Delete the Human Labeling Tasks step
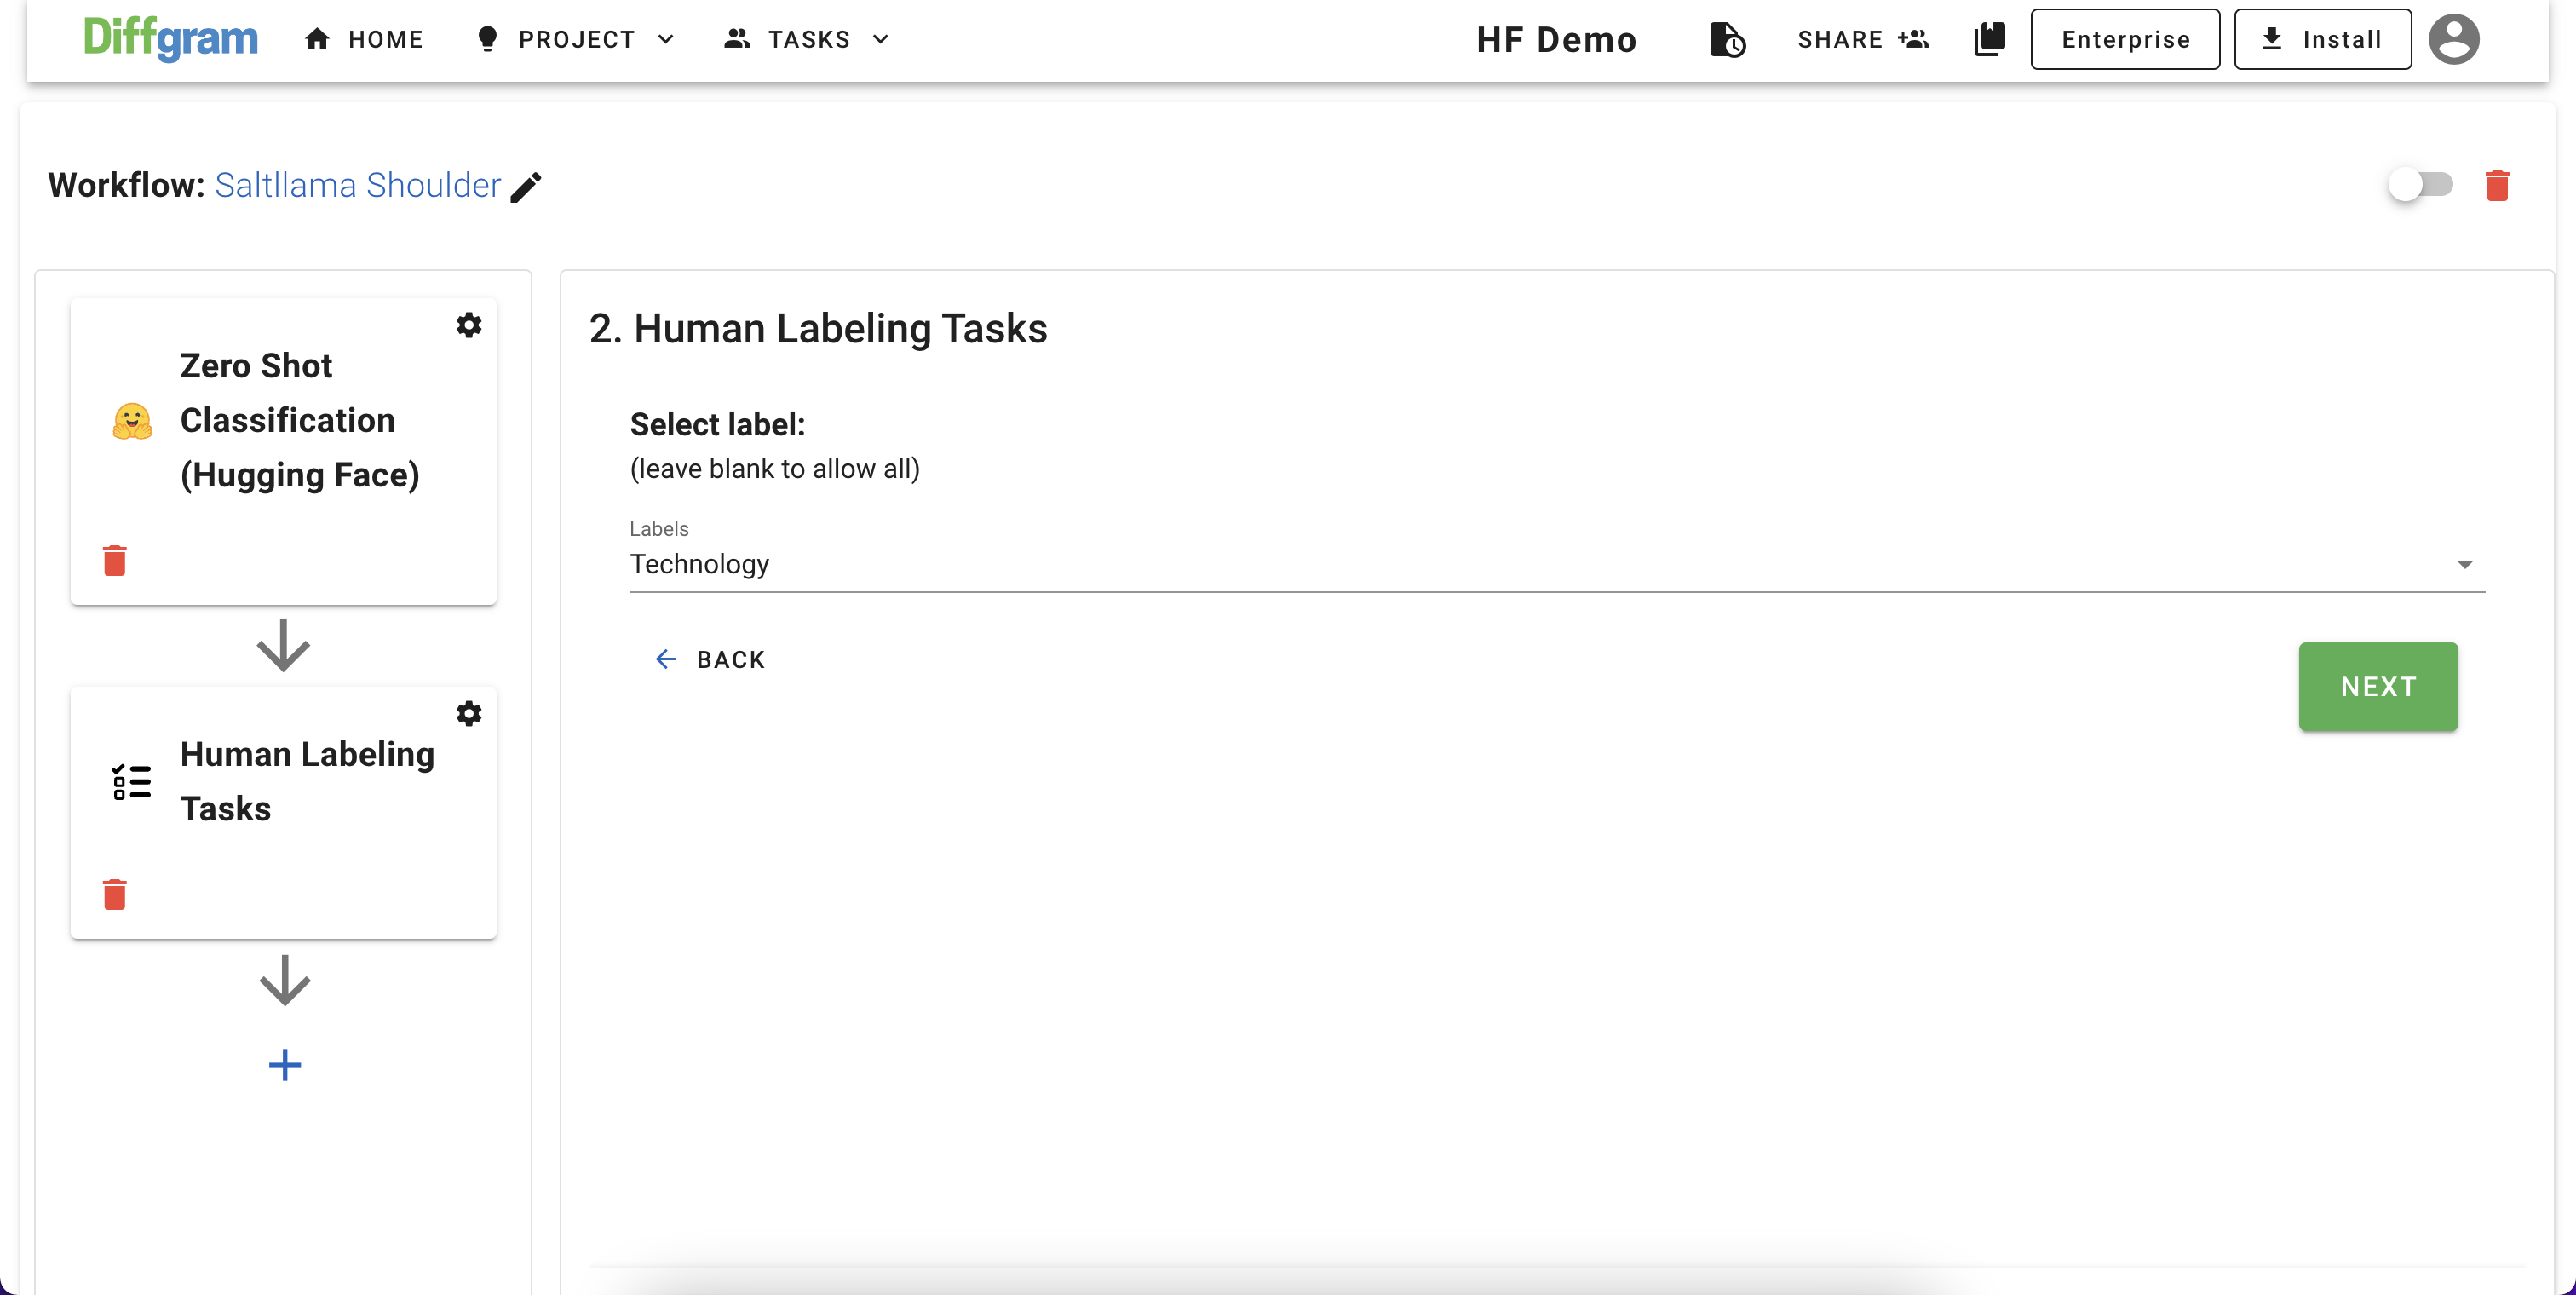 coord(115,894)
